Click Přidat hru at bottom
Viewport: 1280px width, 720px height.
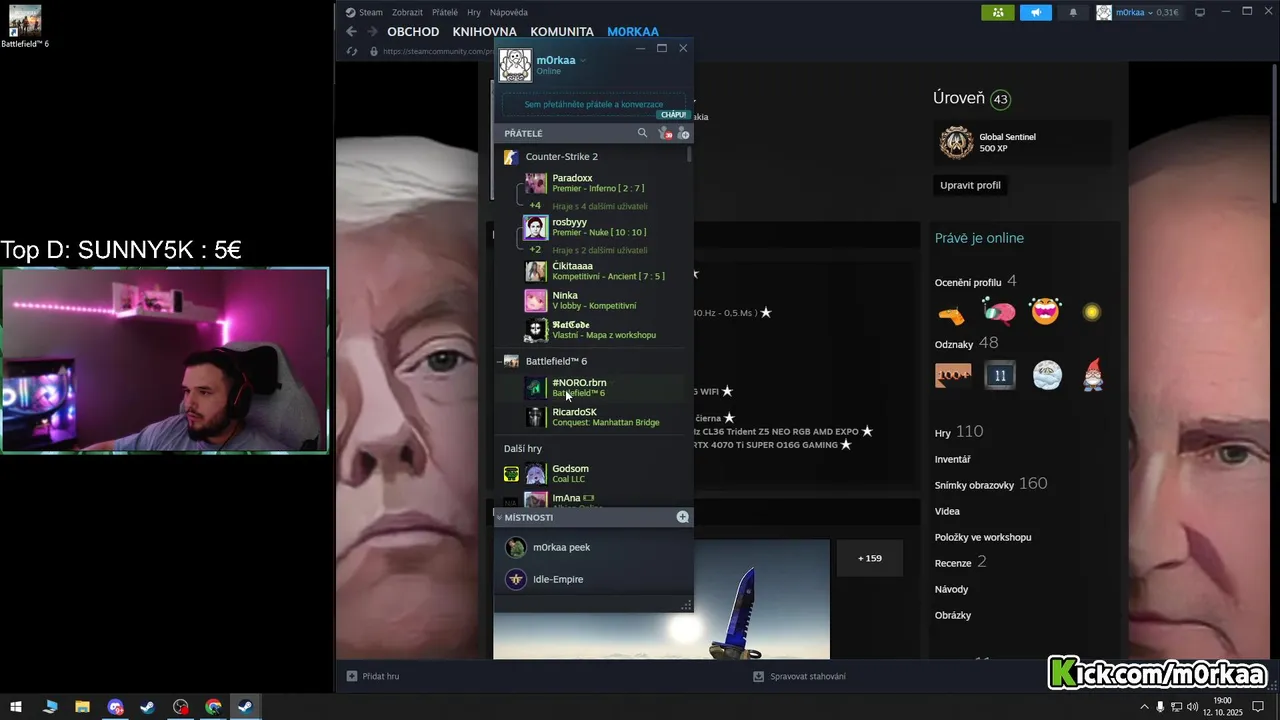(x=373, y=676)
